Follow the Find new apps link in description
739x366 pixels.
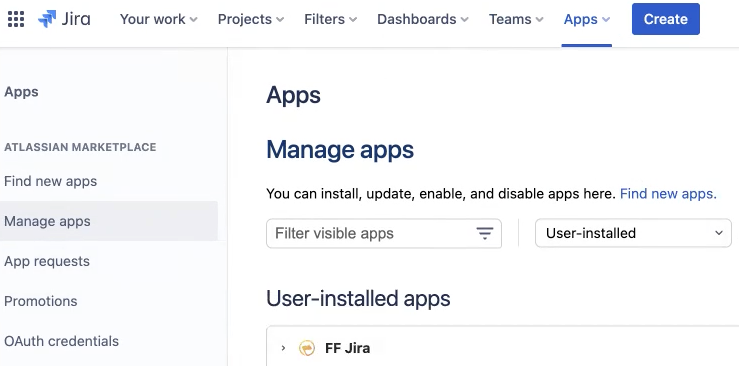[x=668, y=194]
